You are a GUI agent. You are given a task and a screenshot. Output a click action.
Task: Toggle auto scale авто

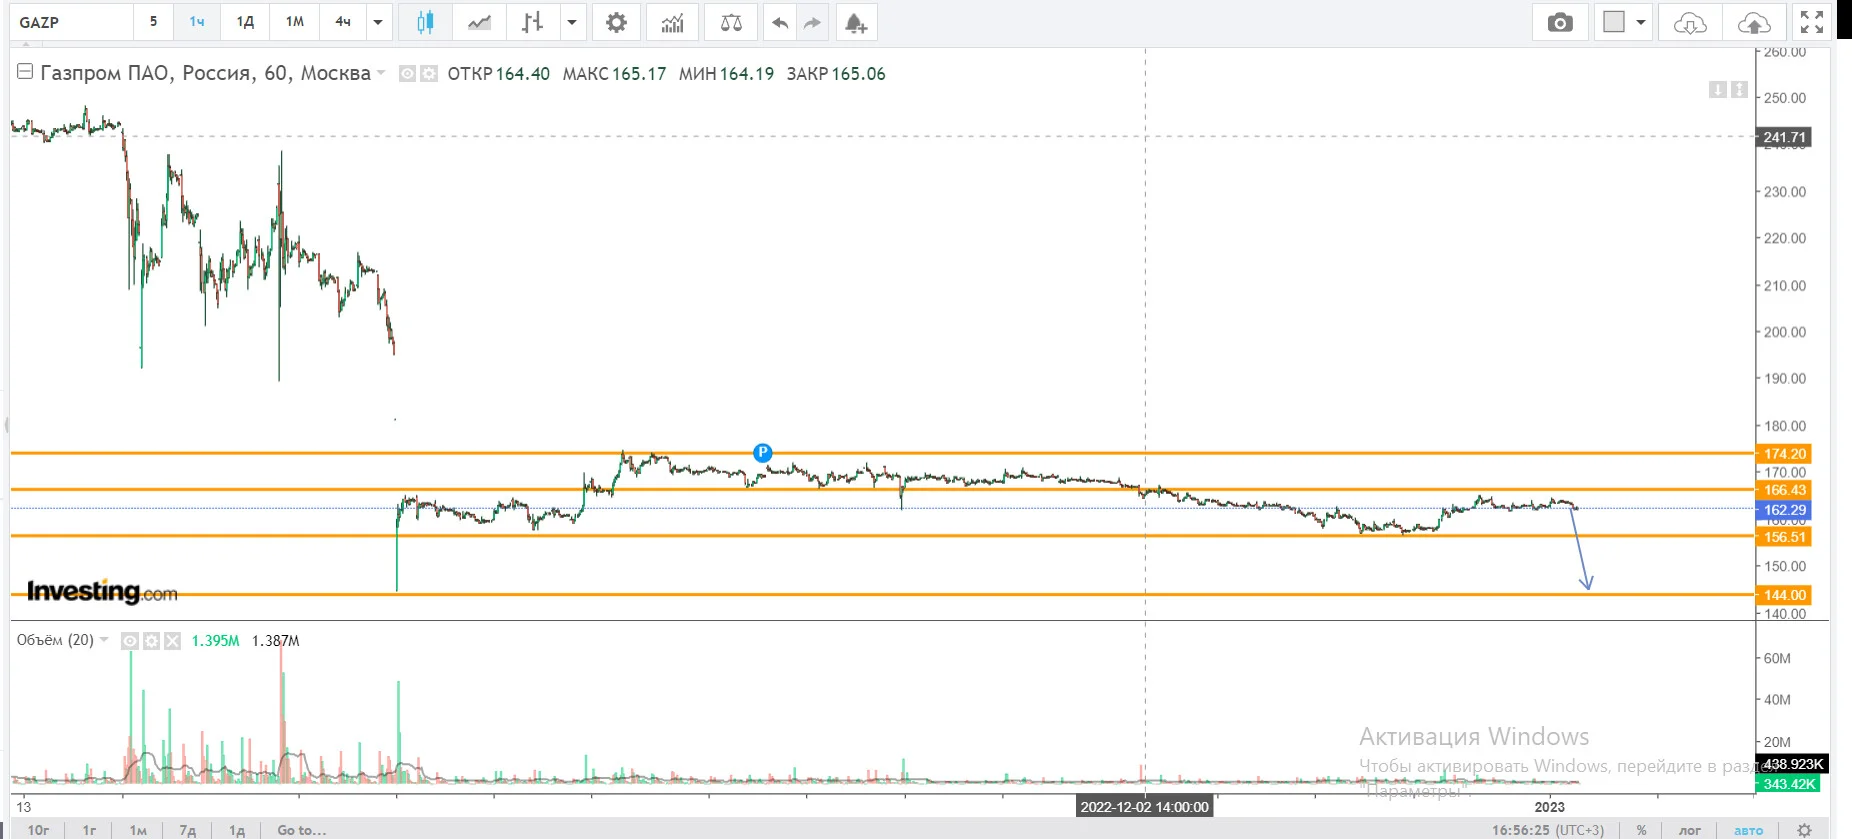click(x=1749, y=830)
